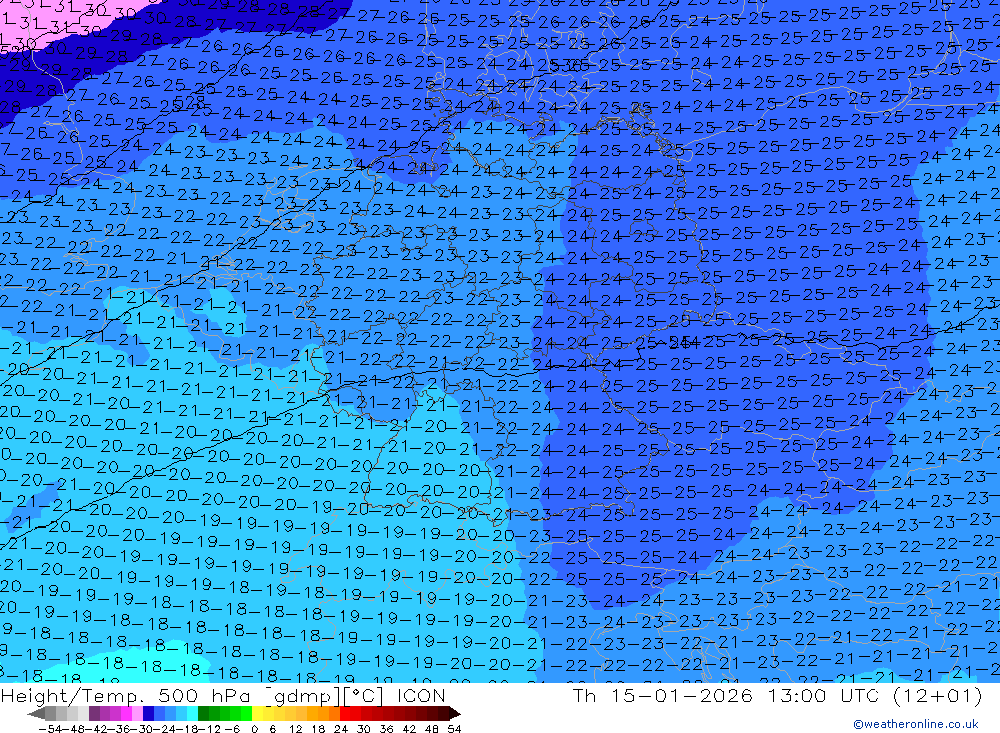Image resolution: width=1000 pixels, height=733 pixels.
Task: Click the dark right arrow of color legend
Action: click(x=455, y=714)
